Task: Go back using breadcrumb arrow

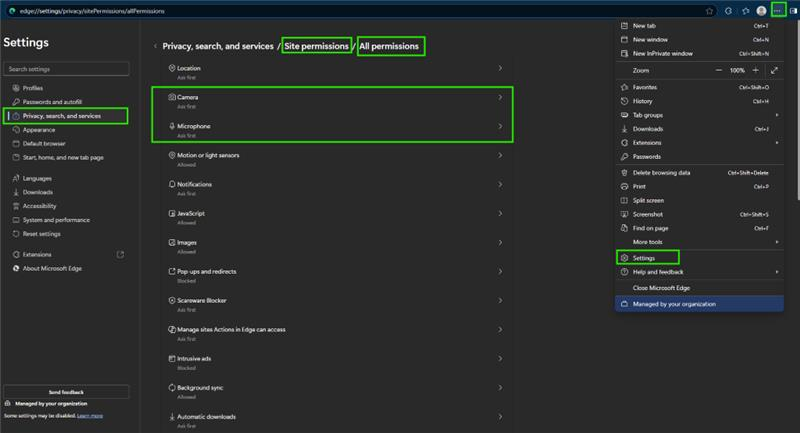Action: pyautogui.click(x=155, y=46)
